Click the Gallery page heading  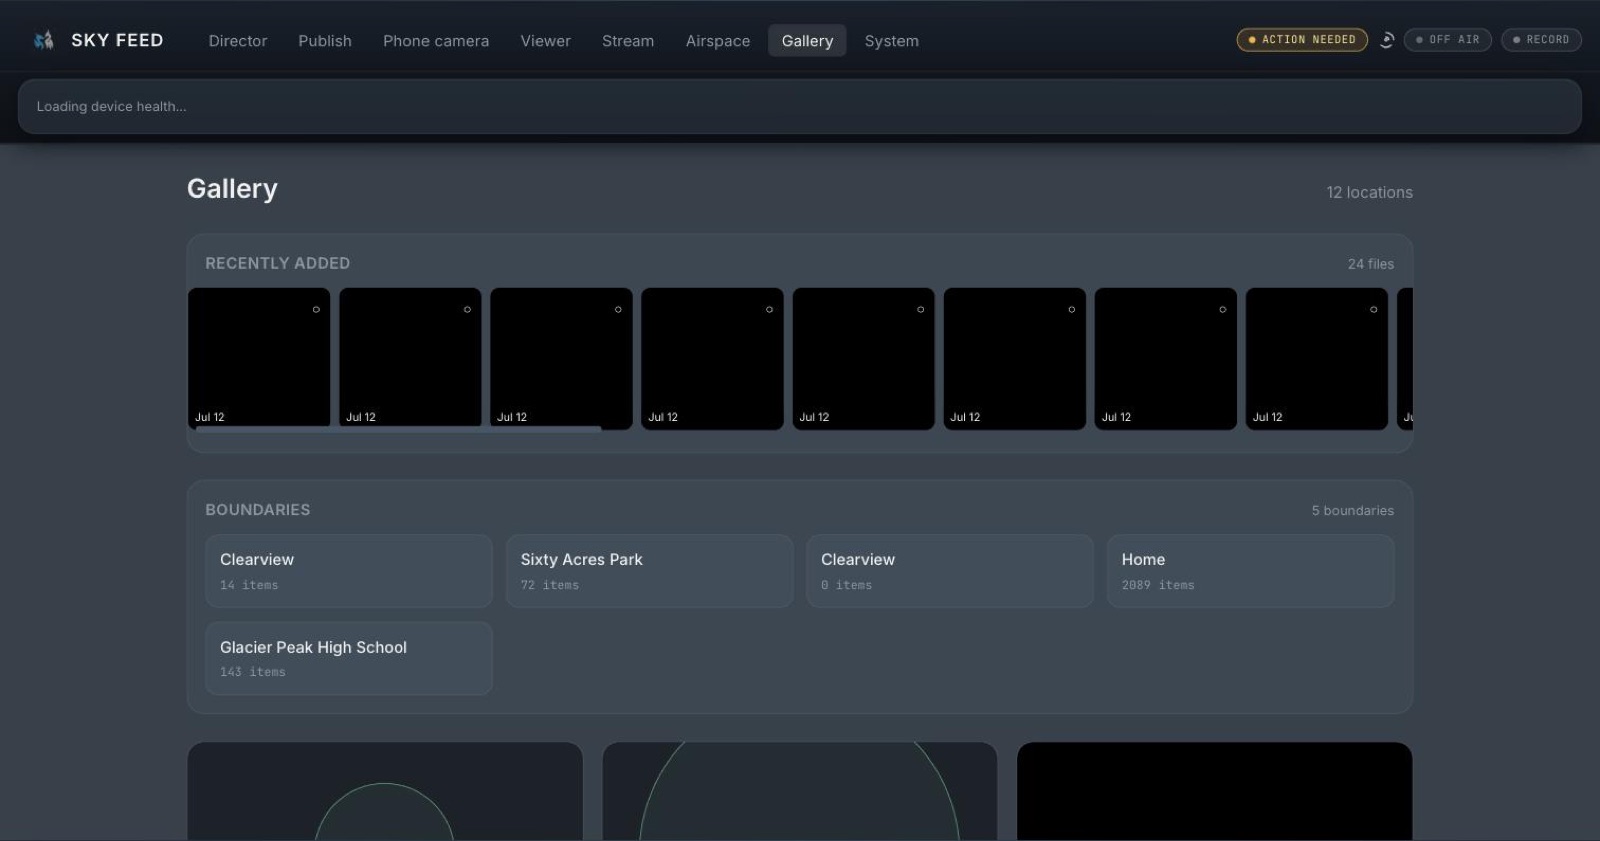(232, 189)
